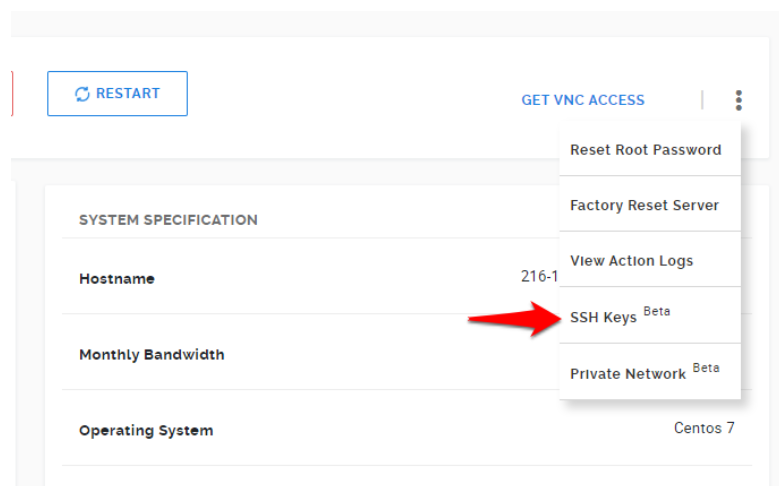Click the Hostname row label

click(x=117, y=279)
